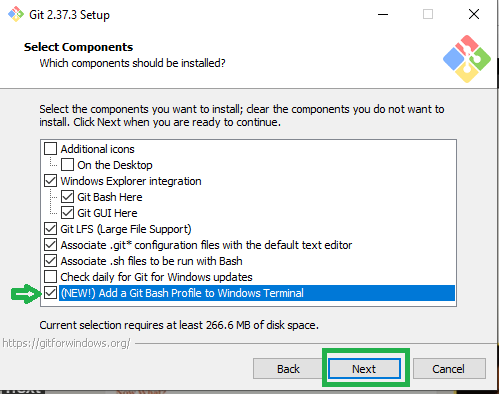Minimize the Git Setup window

point(383,14)
